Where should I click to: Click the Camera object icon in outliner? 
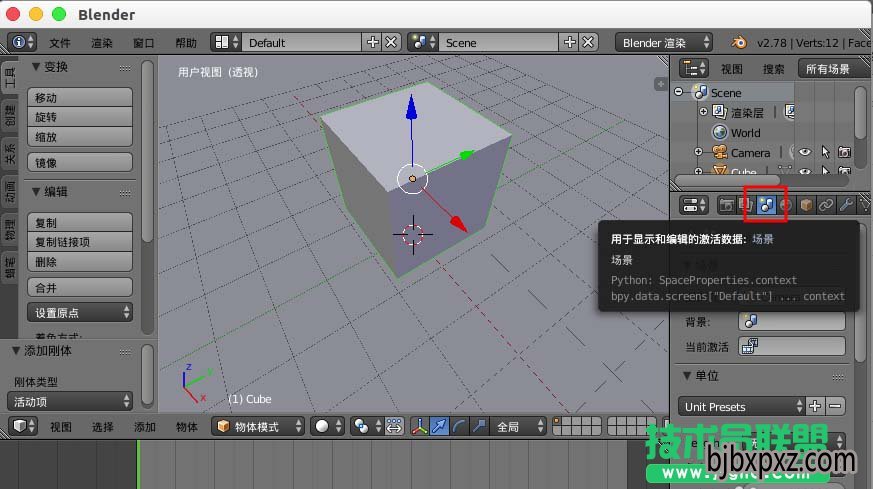click(720, 152)
